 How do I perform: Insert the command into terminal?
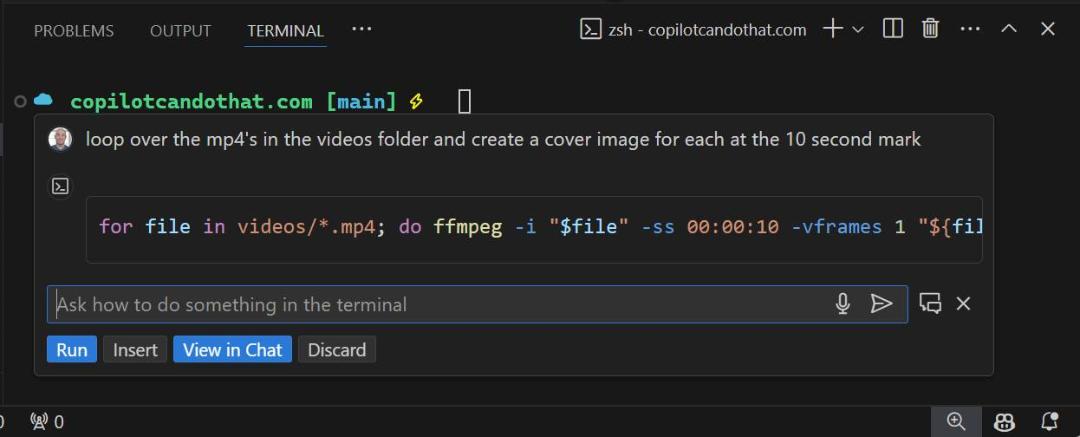tap(135, 349)
